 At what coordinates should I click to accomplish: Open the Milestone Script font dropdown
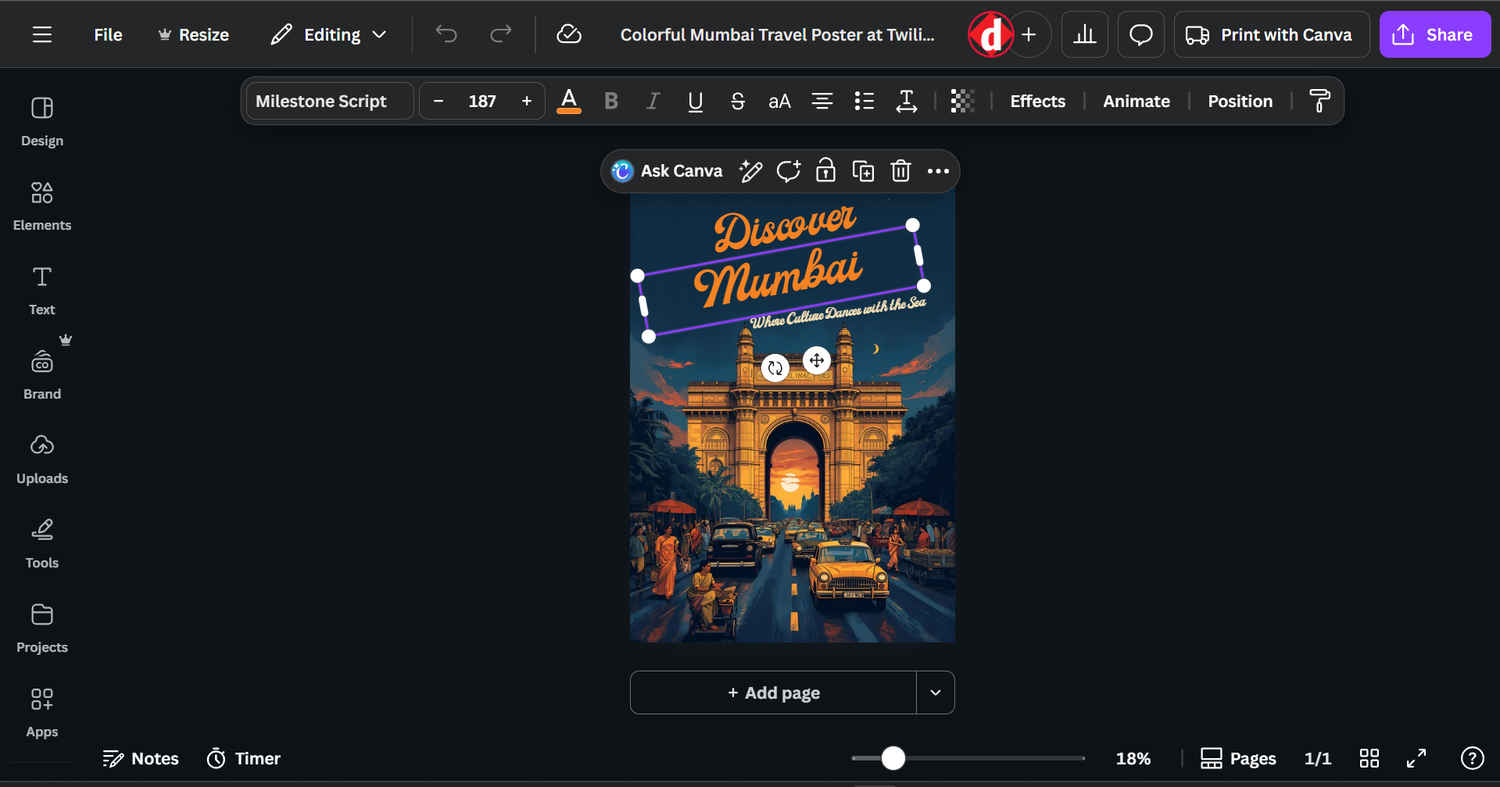click(329, 101)
